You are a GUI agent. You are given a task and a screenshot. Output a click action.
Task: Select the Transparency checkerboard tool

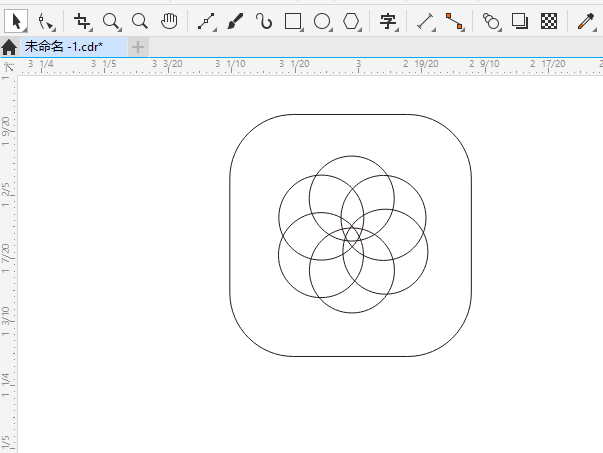click(549, 21)
